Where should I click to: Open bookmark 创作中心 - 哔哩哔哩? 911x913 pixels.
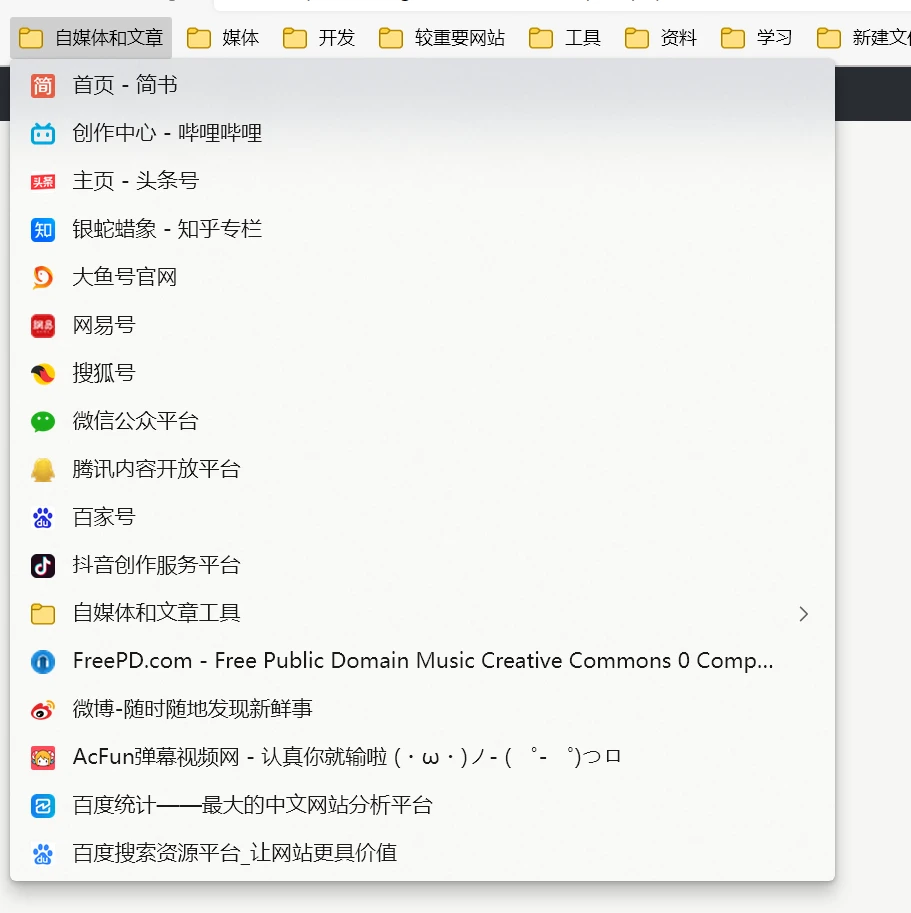[x=422, y=133]
